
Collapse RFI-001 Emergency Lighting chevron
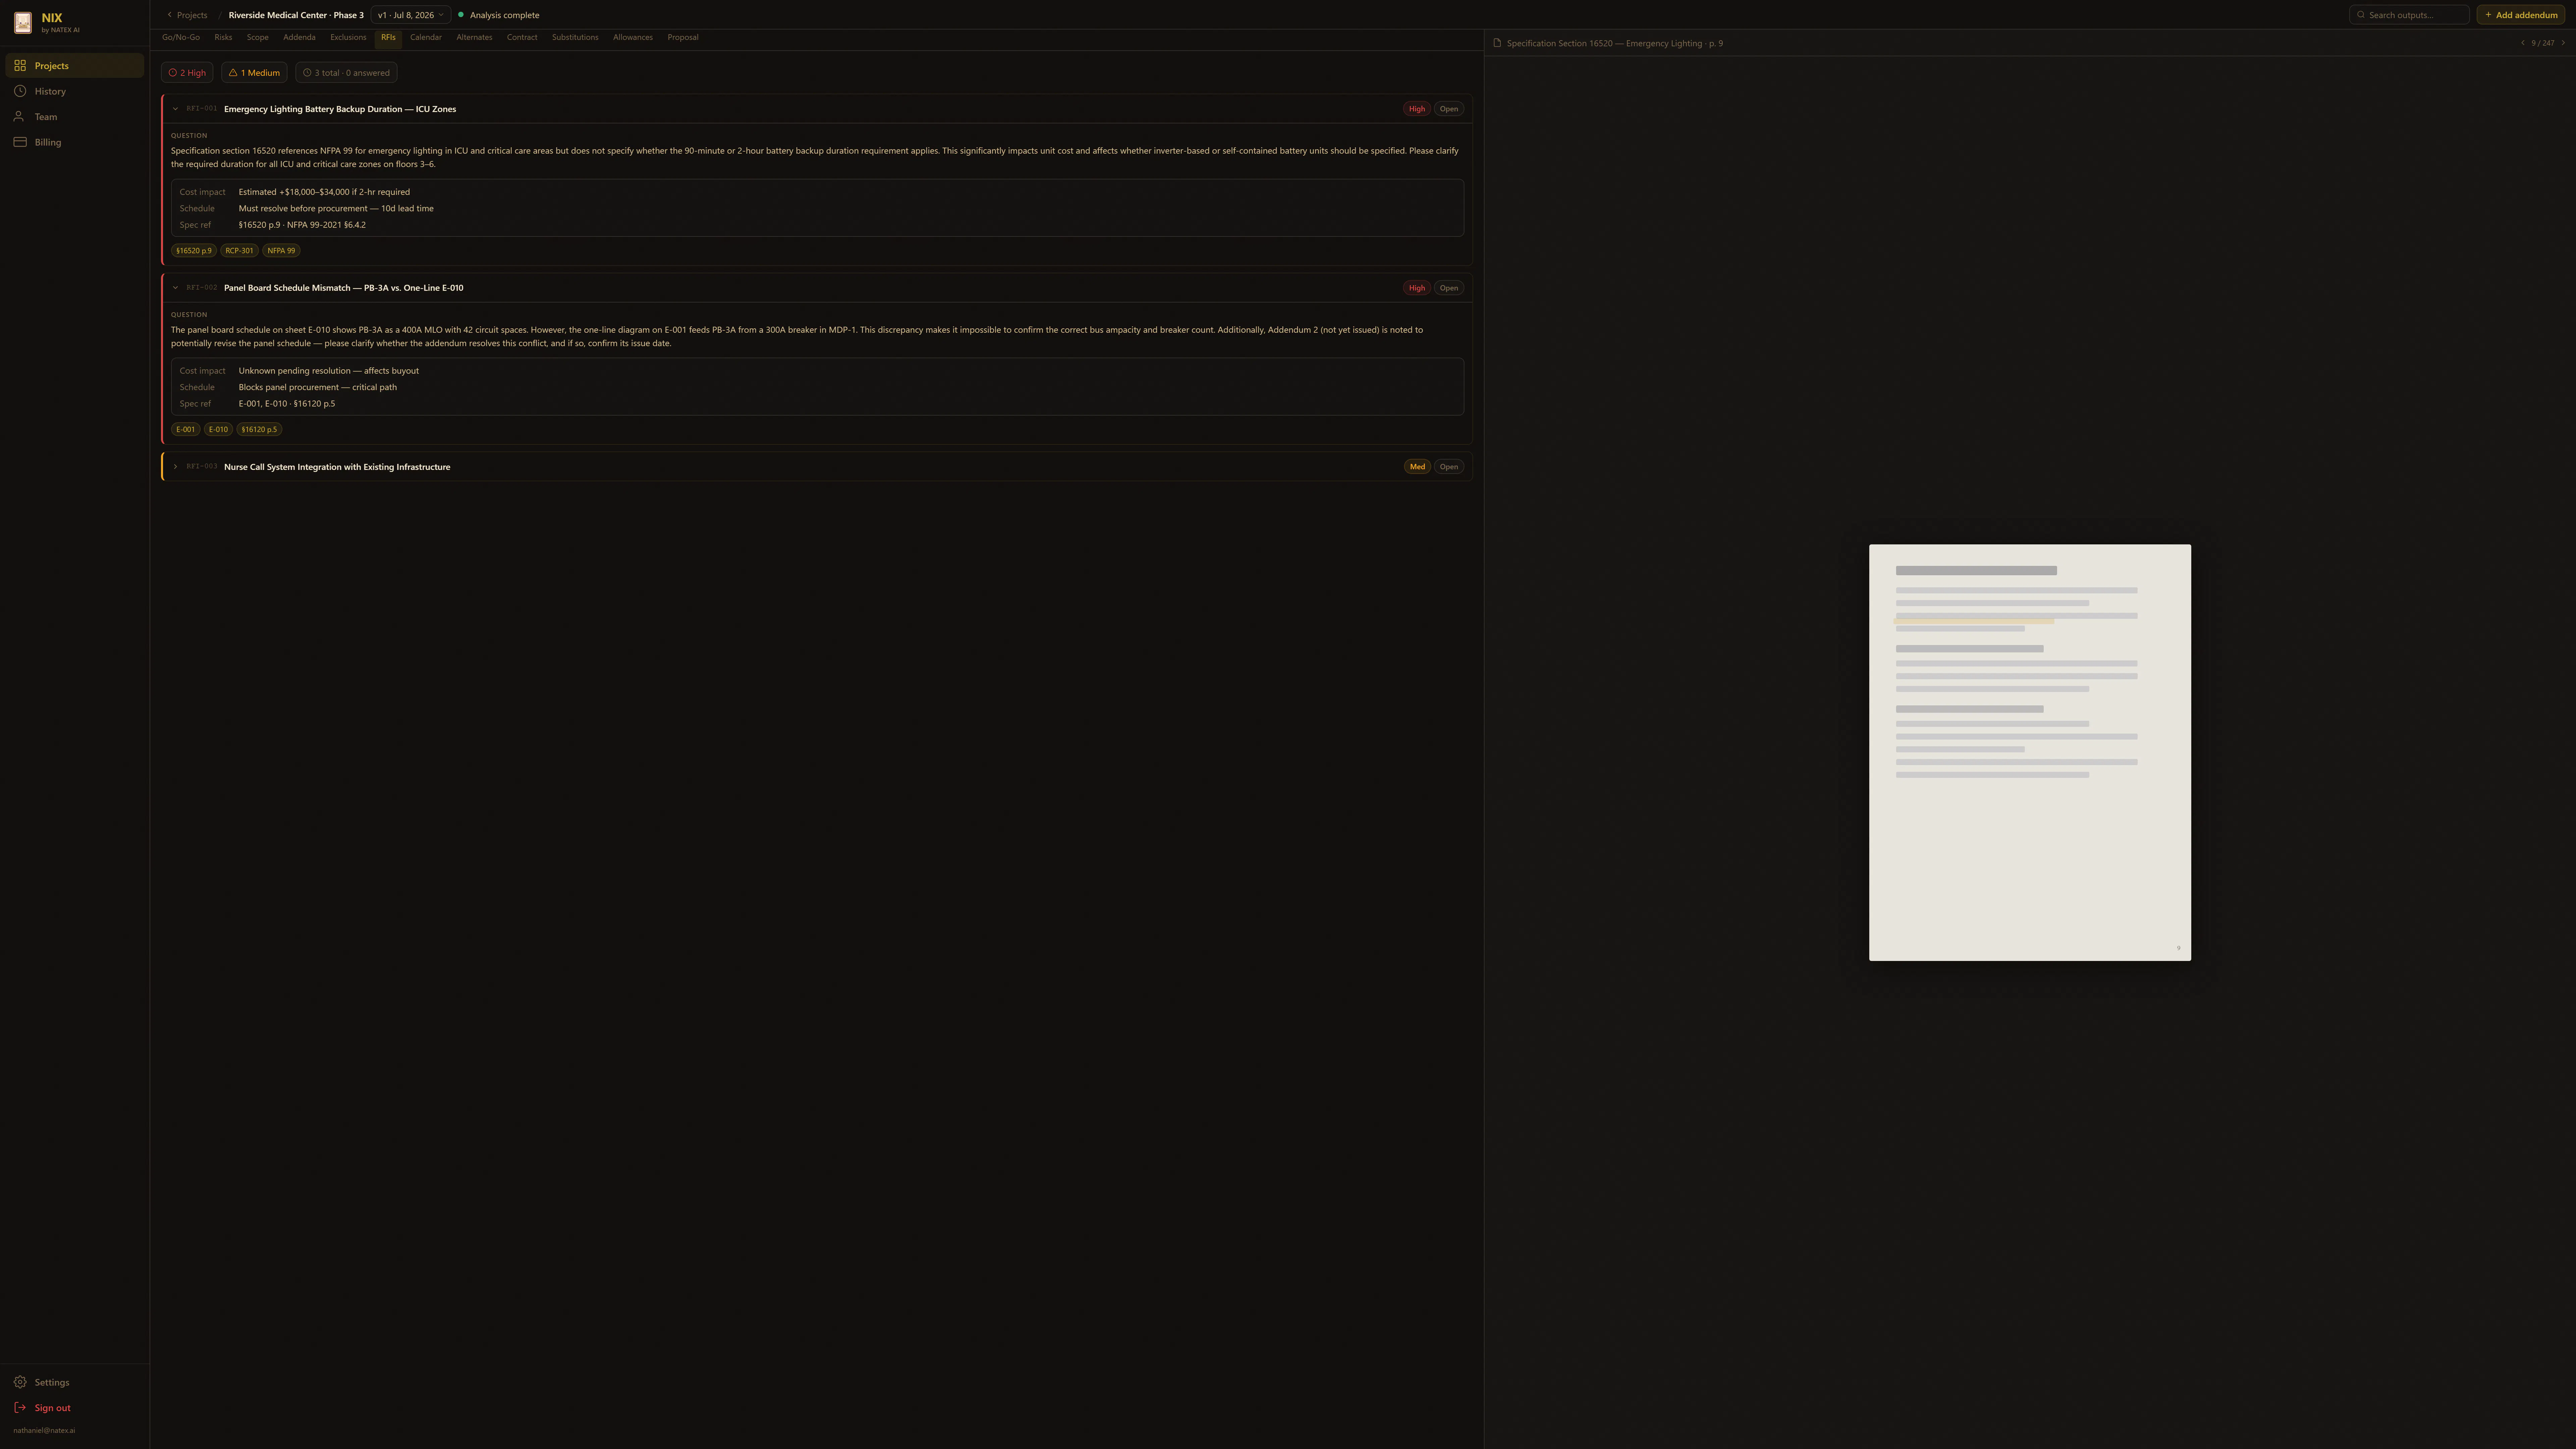tap(175, 109)
